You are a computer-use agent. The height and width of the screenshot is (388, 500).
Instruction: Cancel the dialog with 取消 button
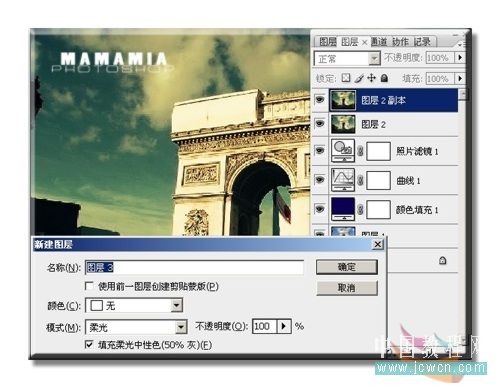tap(347, 288)
